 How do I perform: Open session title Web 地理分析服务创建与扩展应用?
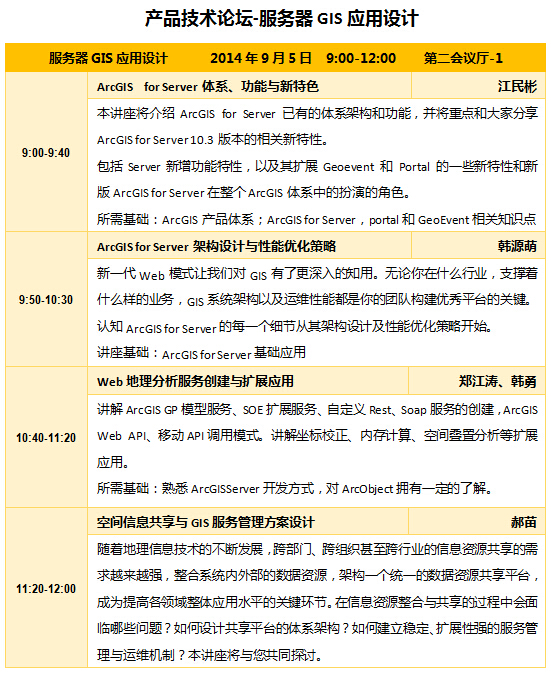coord(195,382)
